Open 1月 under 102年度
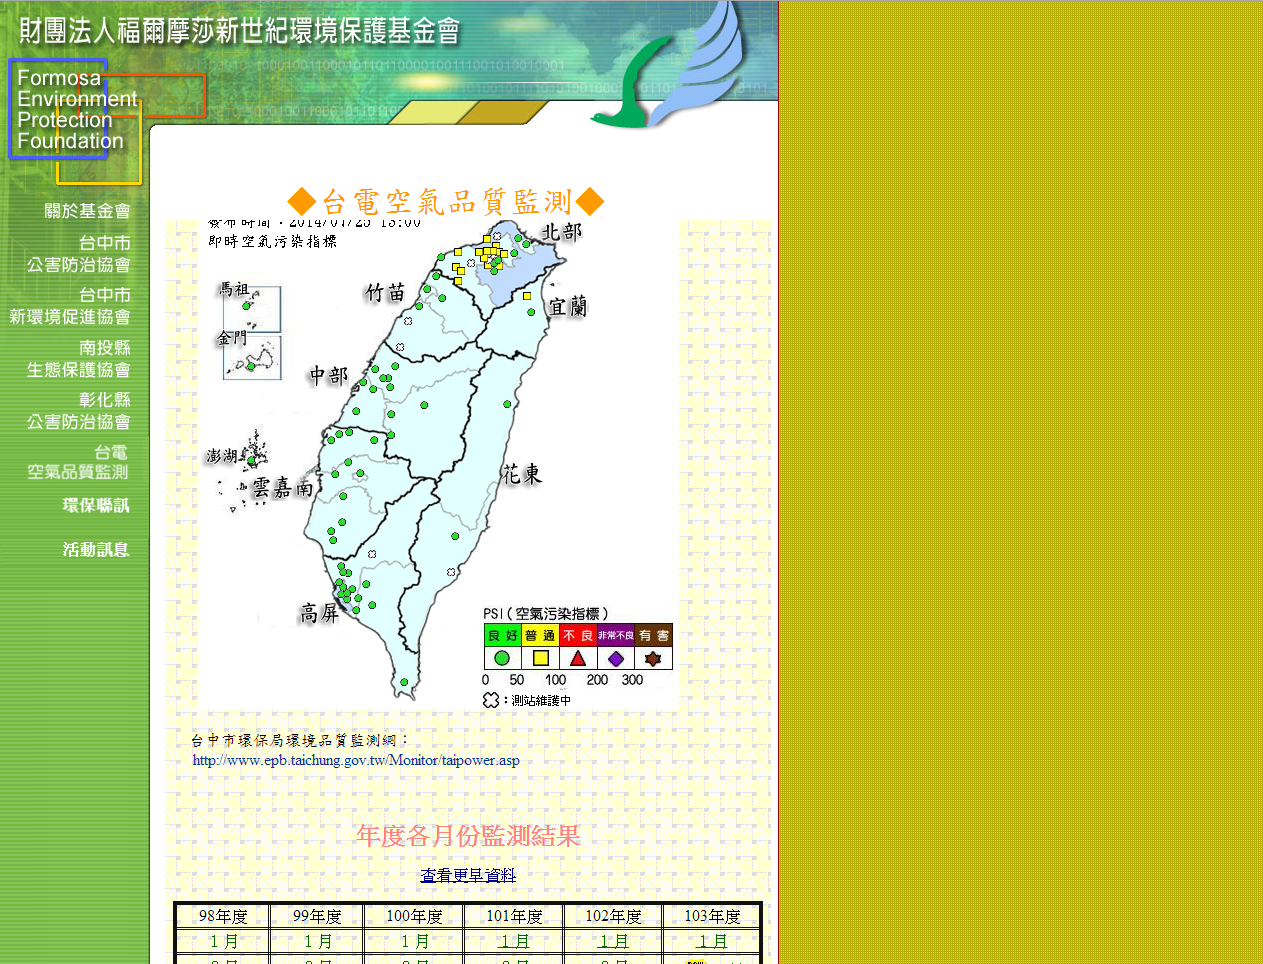 click(x=613, y=941)
